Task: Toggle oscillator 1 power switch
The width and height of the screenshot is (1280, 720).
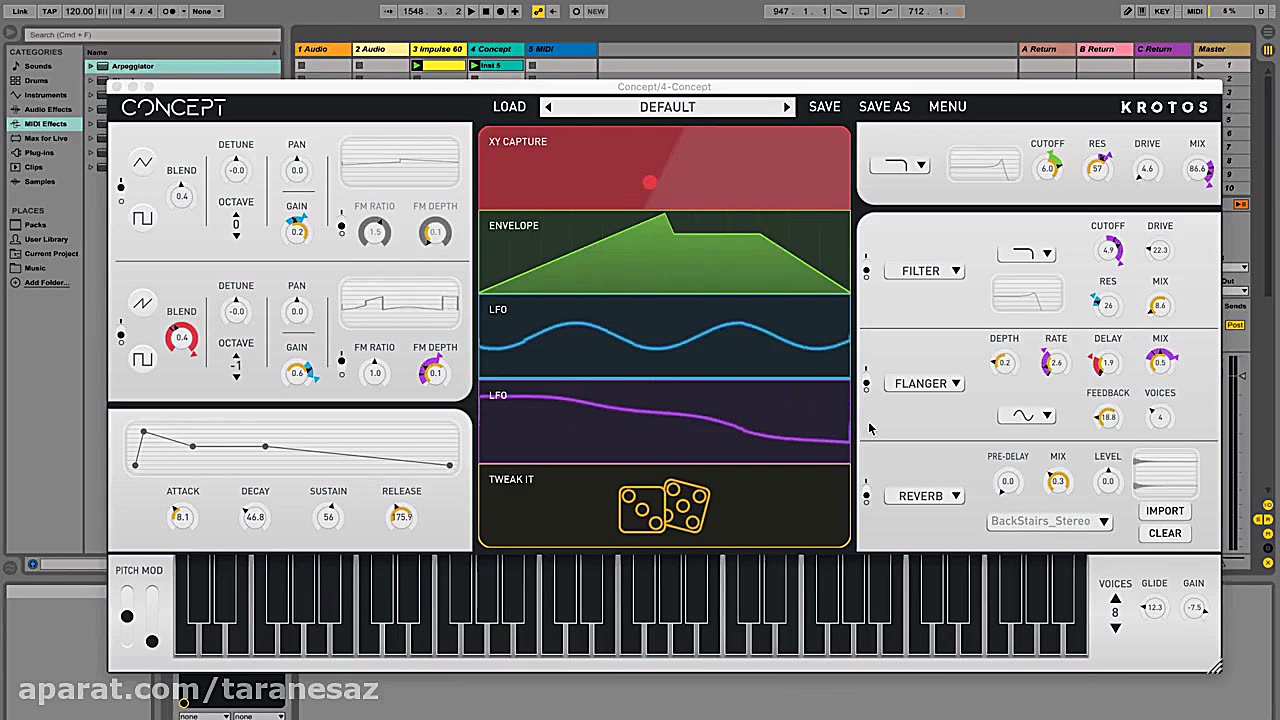Action: 121,190
